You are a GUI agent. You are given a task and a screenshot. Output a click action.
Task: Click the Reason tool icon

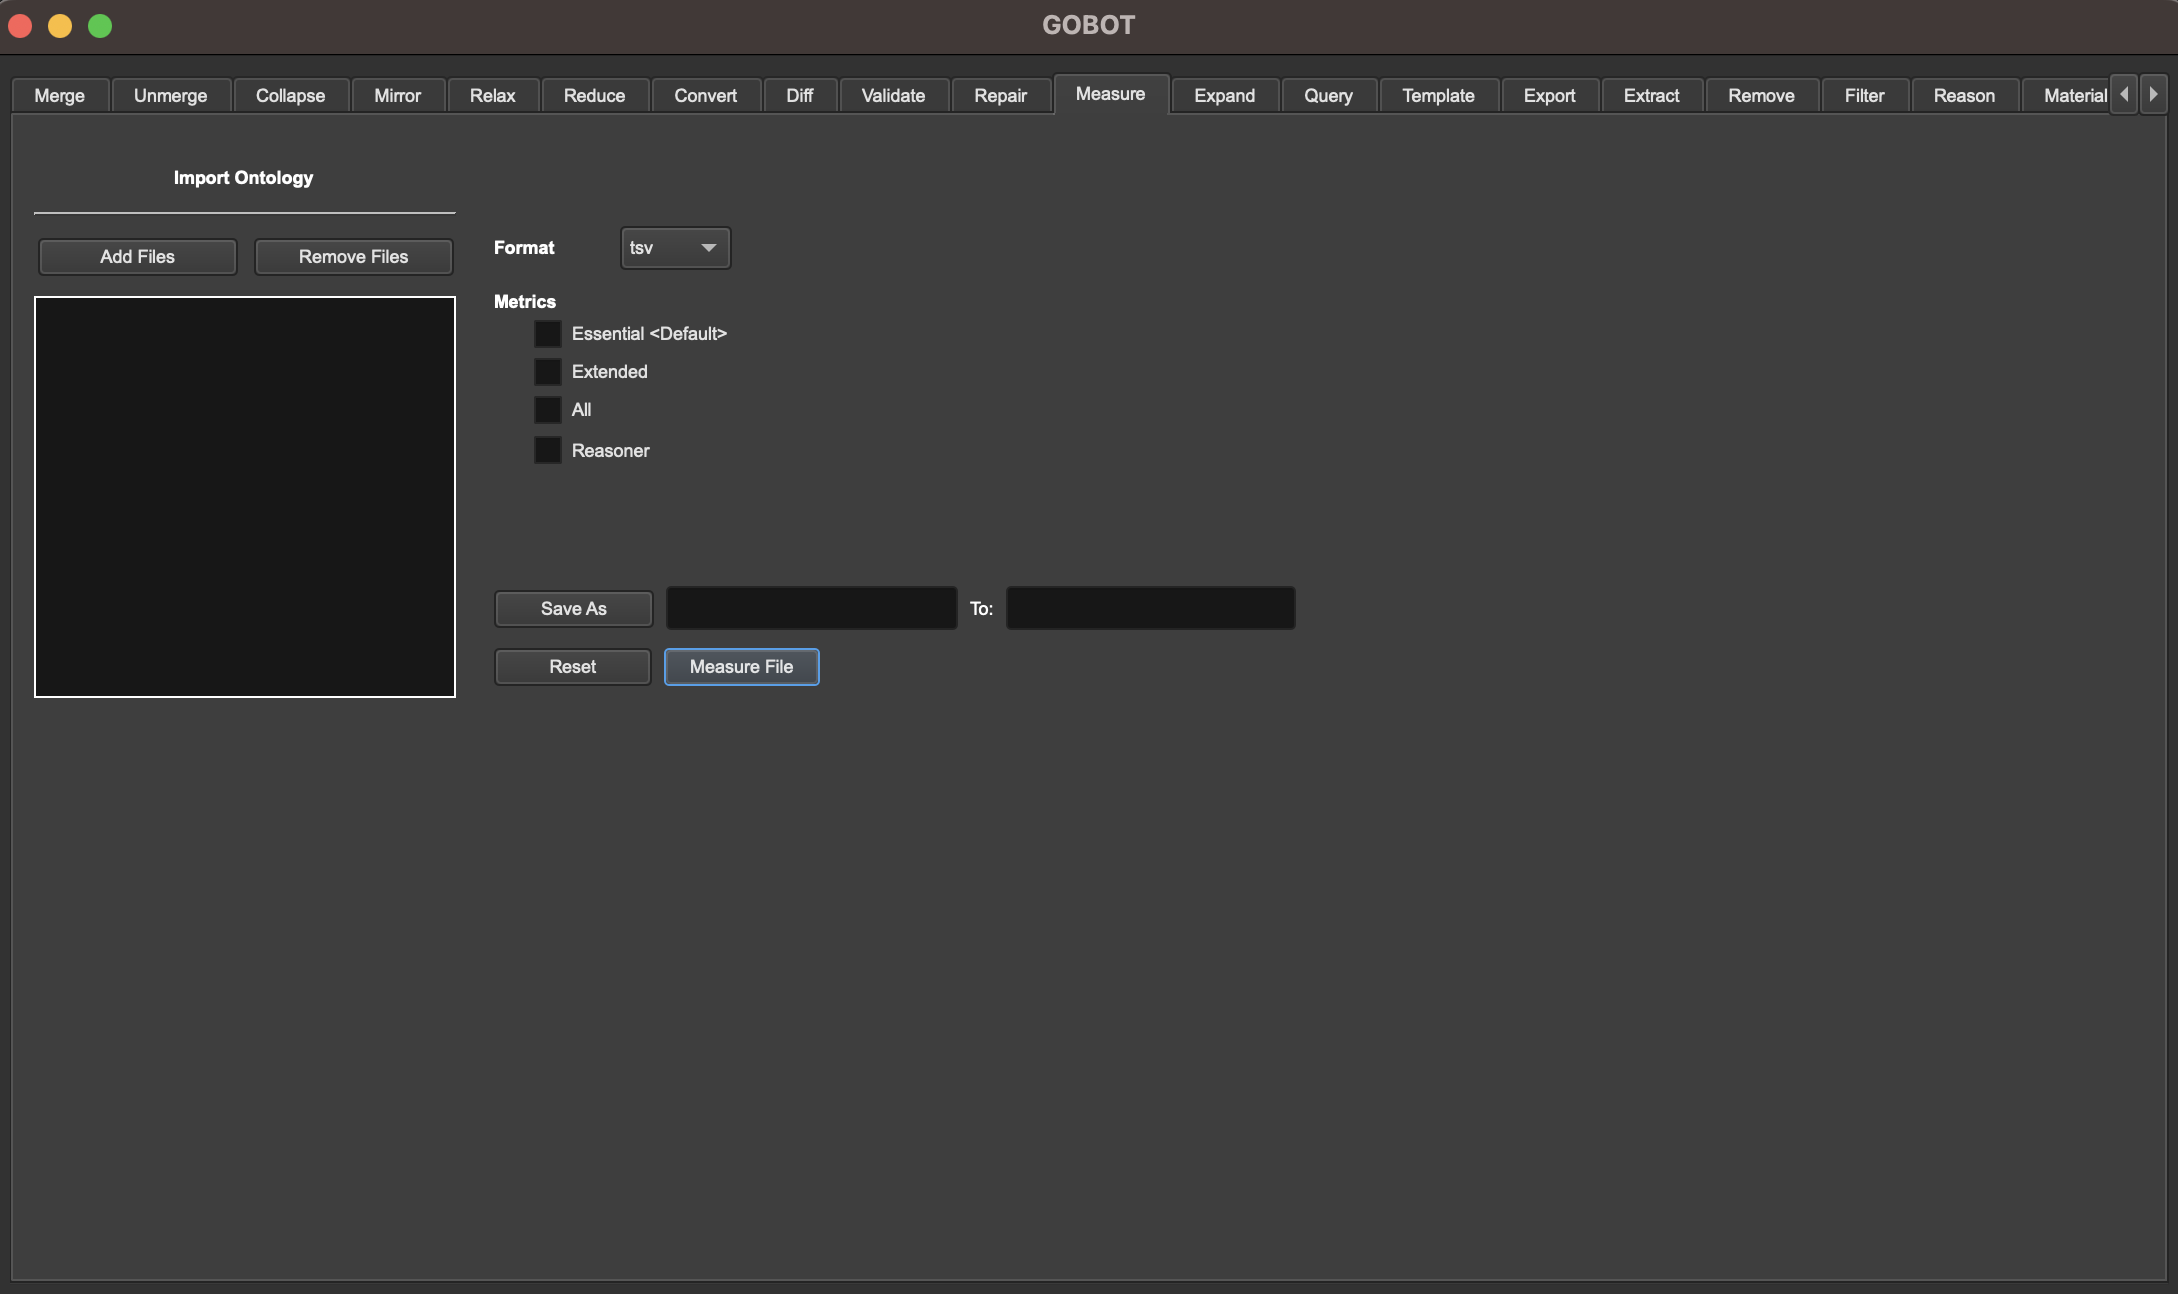click(1965, 94)
